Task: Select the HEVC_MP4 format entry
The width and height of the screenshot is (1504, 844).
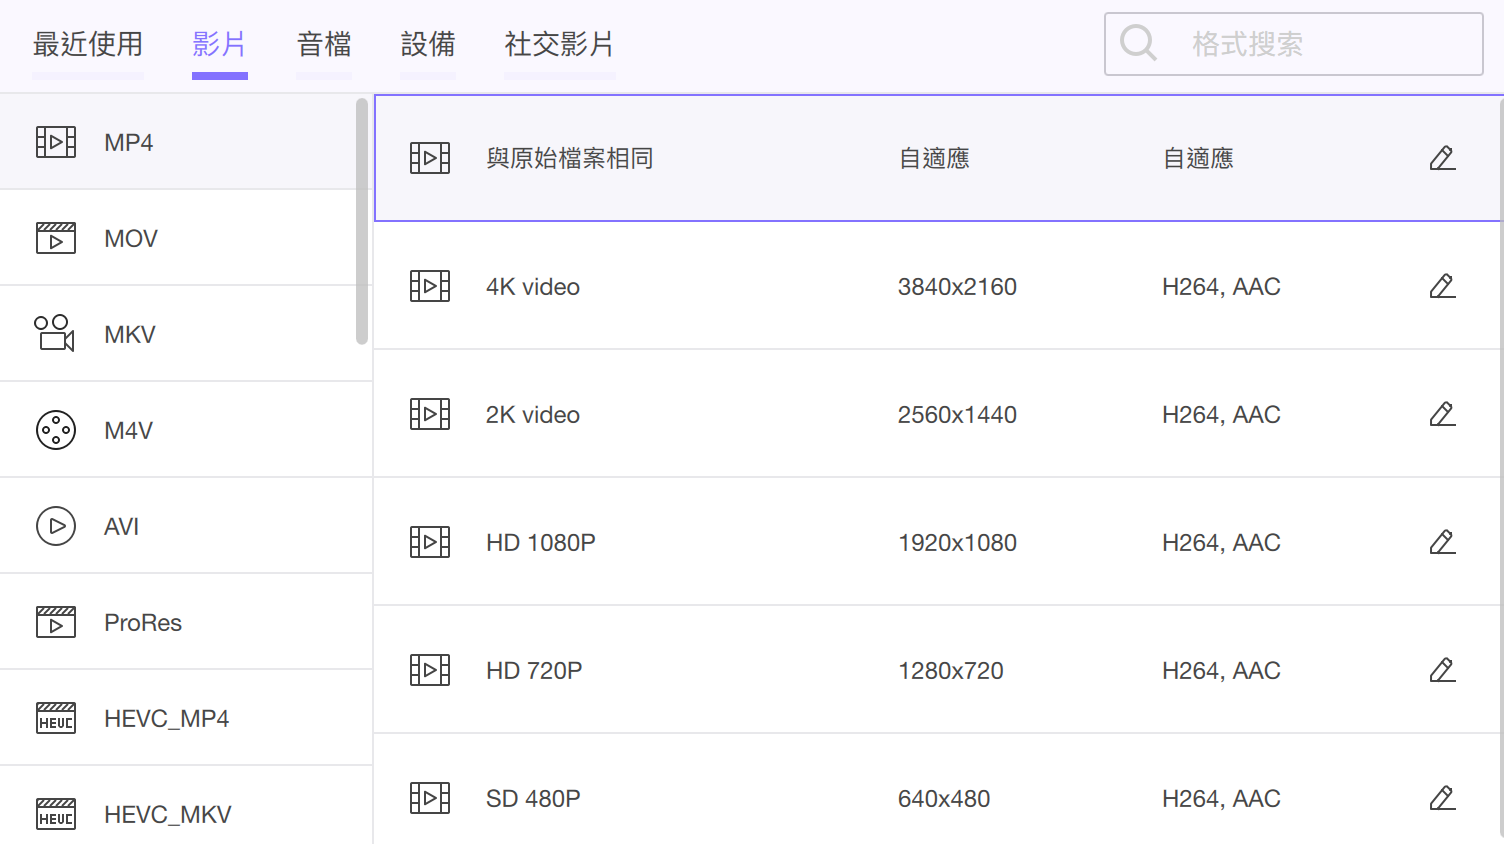Action: [x=186, y=718]
